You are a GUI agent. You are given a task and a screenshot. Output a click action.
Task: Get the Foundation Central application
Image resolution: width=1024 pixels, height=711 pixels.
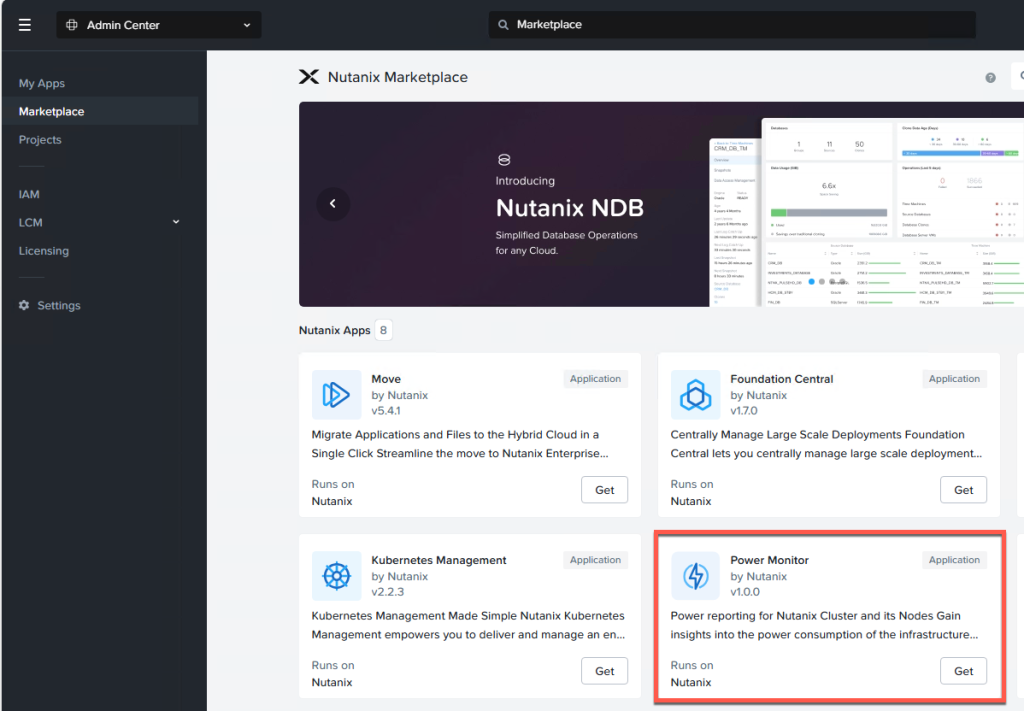[963, 490]
